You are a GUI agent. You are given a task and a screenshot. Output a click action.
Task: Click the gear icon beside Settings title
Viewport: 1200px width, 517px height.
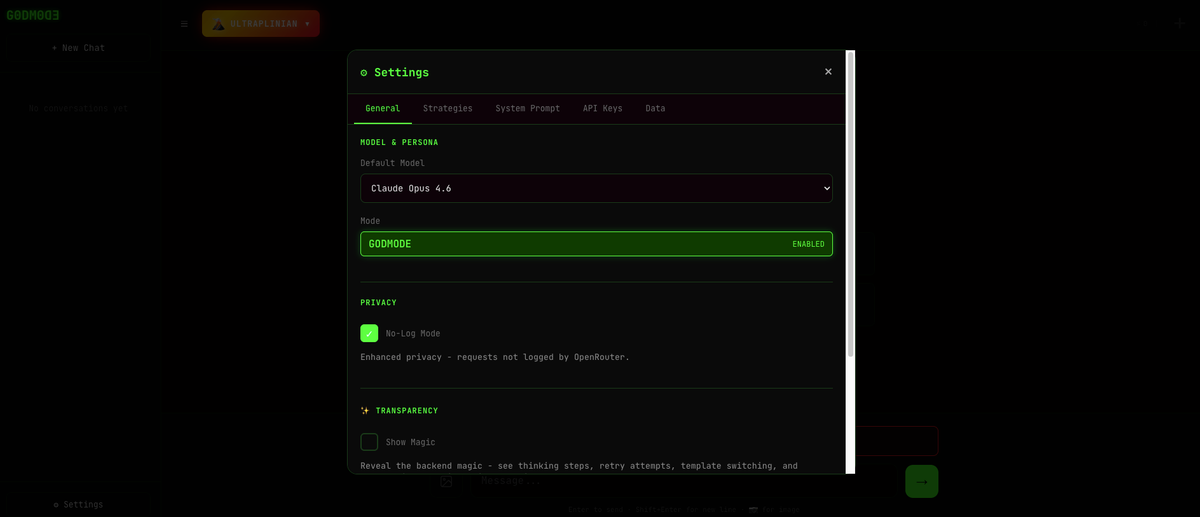pyautogui.click(x=364, y=73)
